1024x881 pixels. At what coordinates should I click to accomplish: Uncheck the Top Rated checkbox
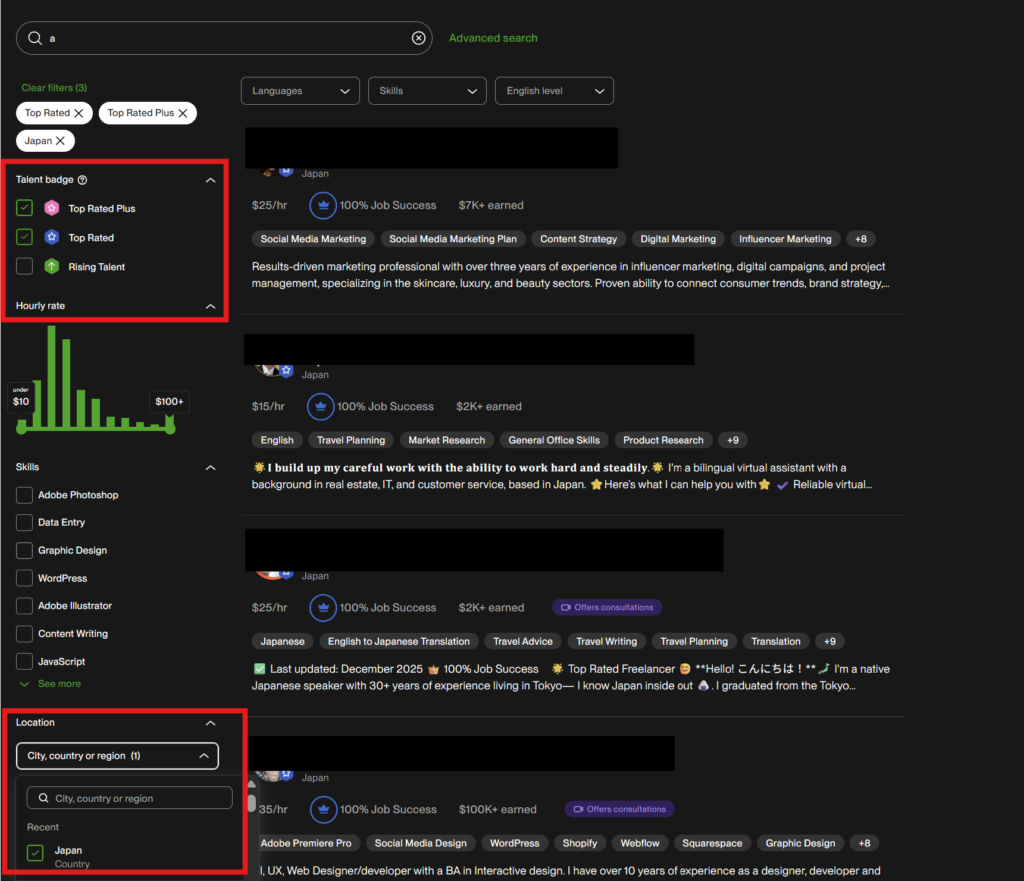(x=25, y=238)
